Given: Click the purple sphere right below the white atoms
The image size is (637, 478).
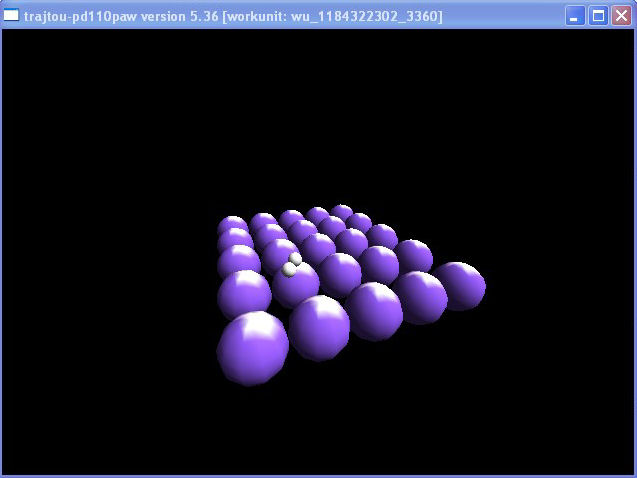Looking at the screenshot, I should 299,286.
